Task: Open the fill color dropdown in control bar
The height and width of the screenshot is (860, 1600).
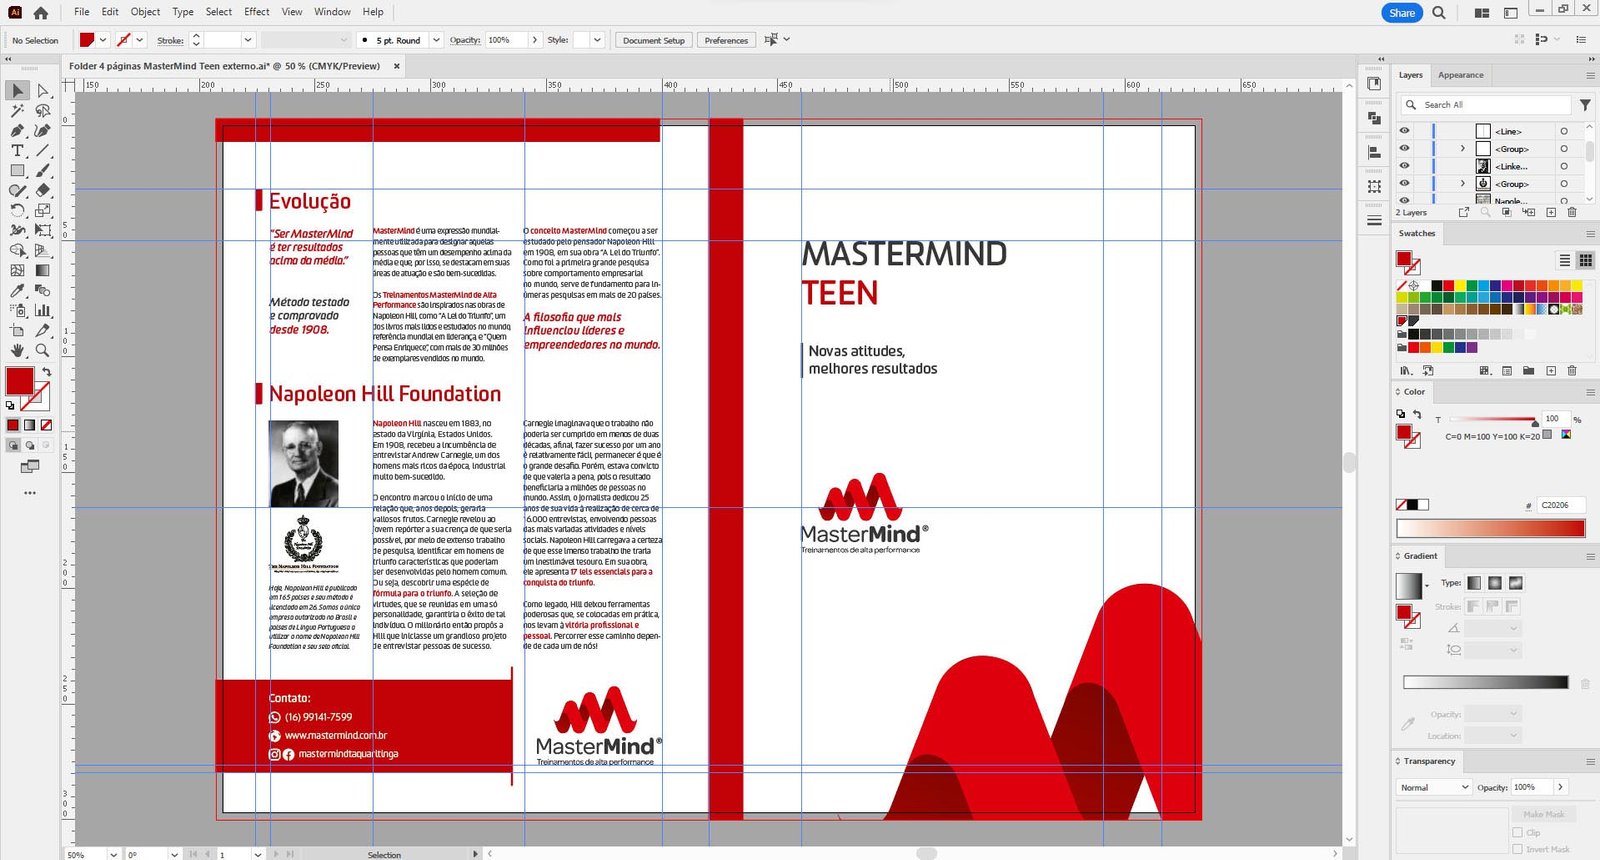Action: [103, 40]
